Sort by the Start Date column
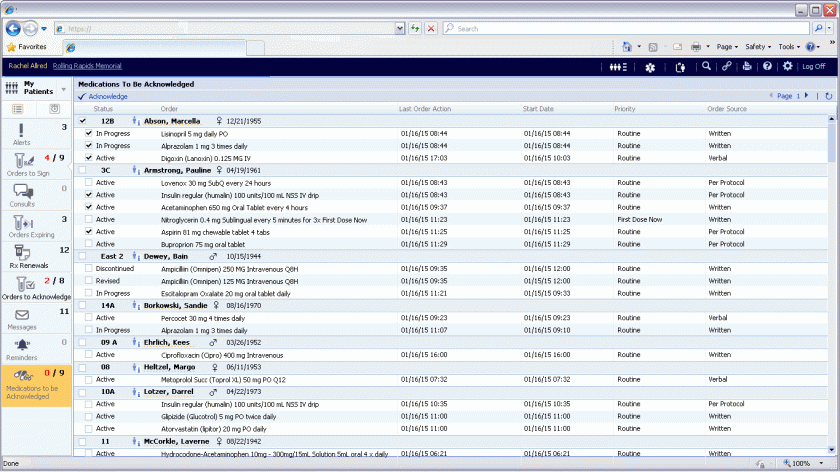840x472 pixels. [x=538, y=109]
